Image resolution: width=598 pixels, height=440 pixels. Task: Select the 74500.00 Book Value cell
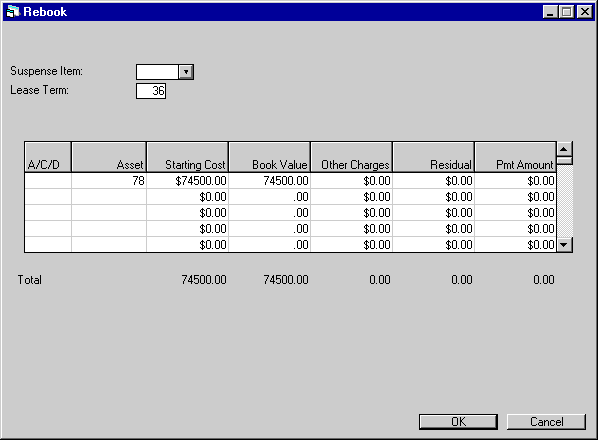pyautogui.click(x=269, y=181)
